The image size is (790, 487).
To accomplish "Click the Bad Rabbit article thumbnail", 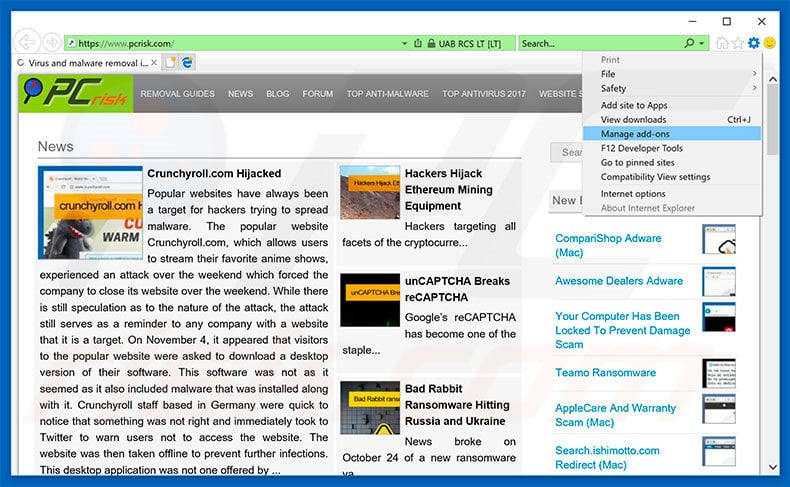I will [x=370, y=408].
